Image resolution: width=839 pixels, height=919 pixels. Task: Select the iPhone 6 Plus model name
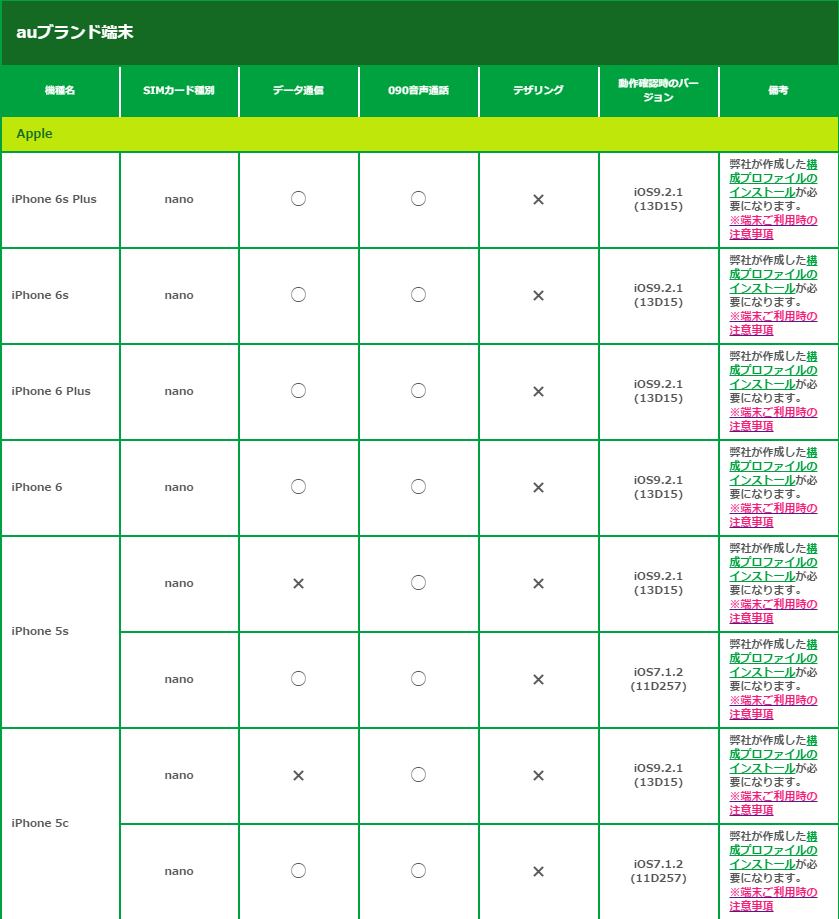(51, 392)
